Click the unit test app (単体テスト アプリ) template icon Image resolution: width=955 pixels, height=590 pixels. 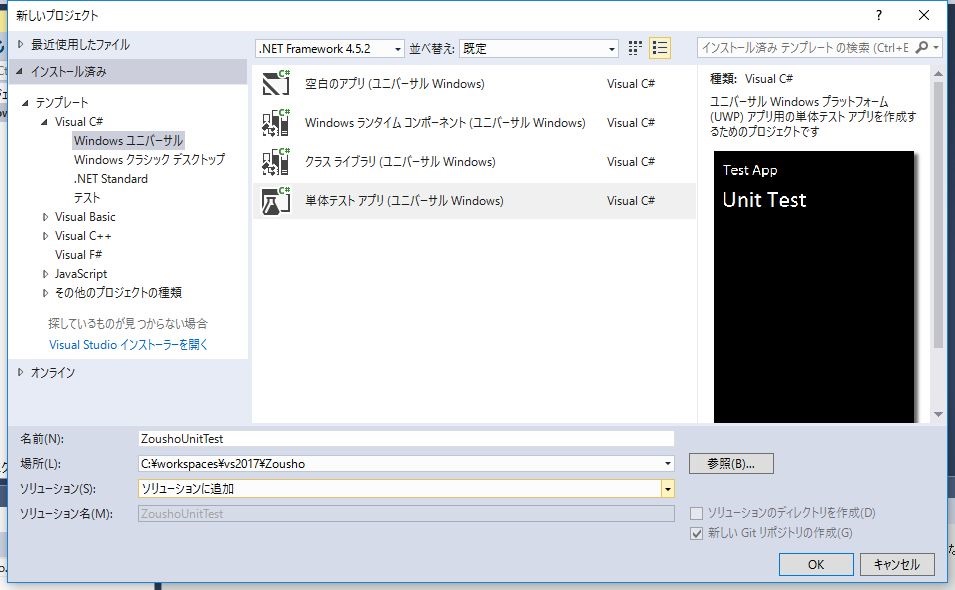tap(275, 200)
